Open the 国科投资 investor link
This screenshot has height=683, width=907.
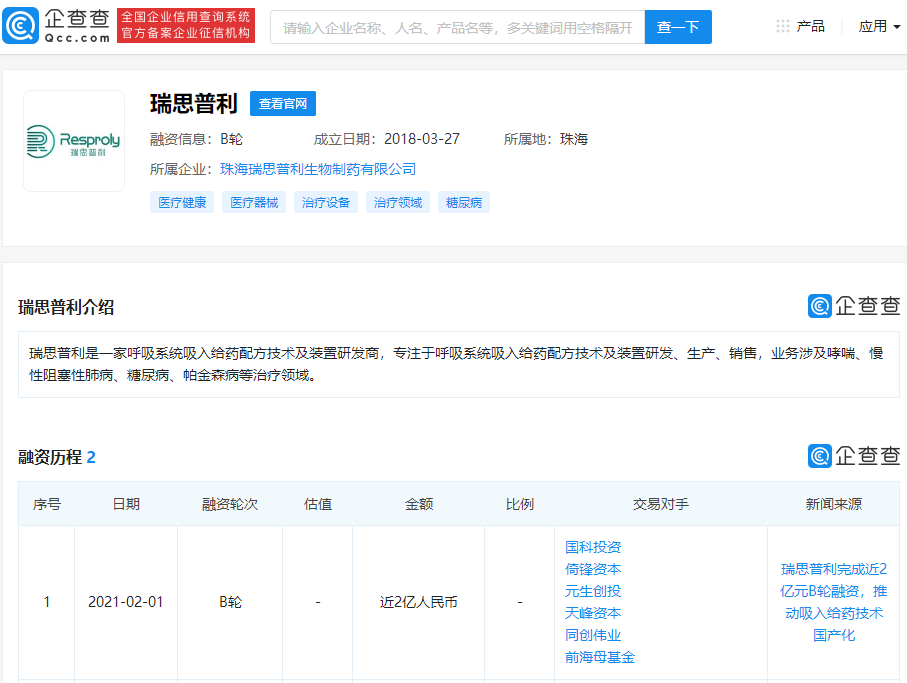[593, 547]
